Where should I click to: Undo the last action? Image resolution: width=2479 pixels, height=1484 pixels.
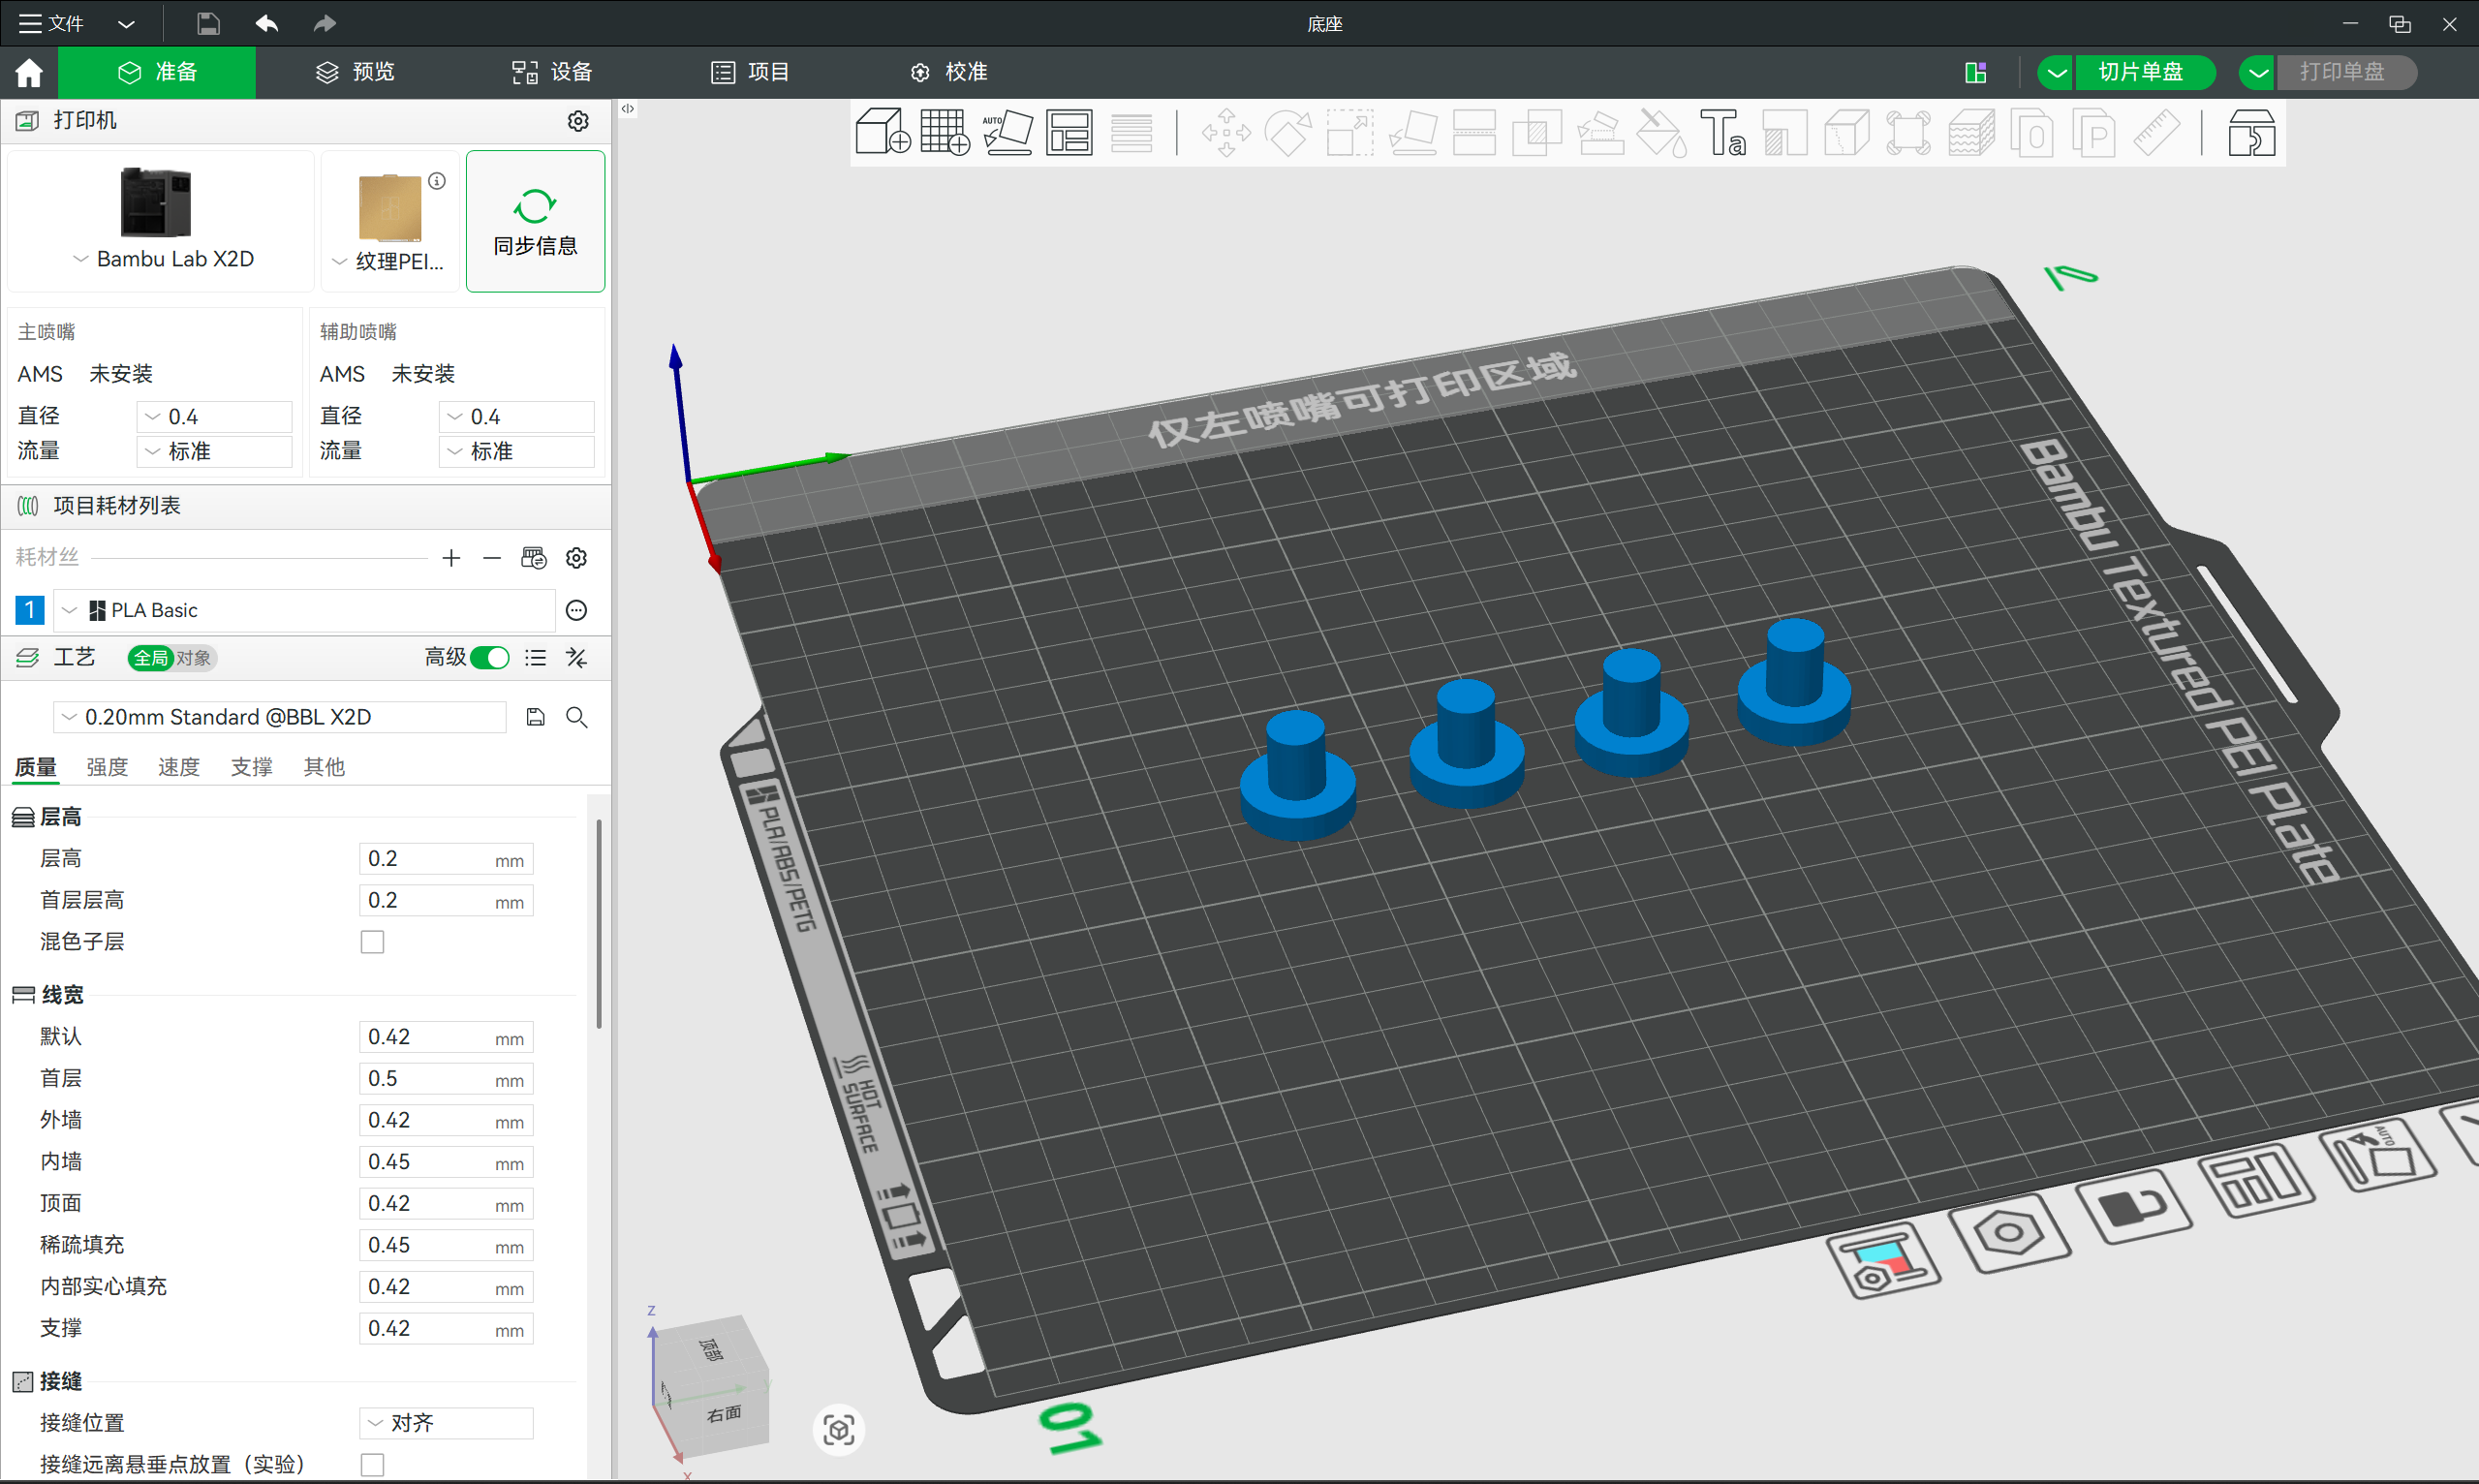coord(267,23)
